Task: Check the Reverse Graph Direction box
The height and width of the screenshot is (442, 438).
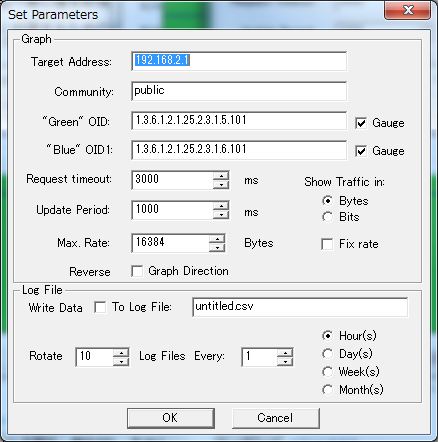Action: (x=137, y=271)
